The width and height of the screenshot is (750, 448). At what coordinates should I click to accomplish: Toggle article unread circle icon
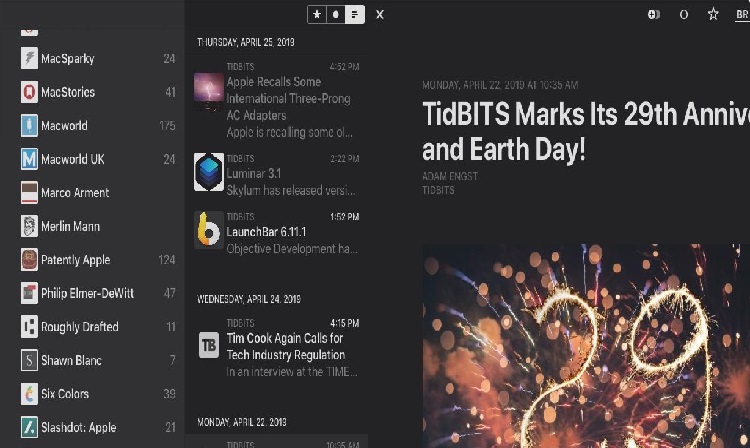(684, 15)
